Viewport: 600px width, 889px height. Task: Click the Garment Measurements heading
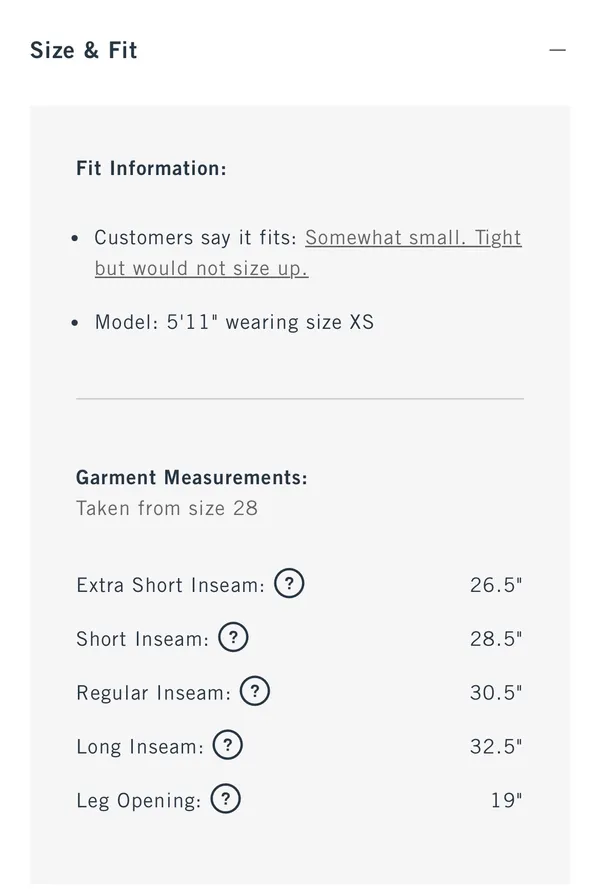point(192,477)
